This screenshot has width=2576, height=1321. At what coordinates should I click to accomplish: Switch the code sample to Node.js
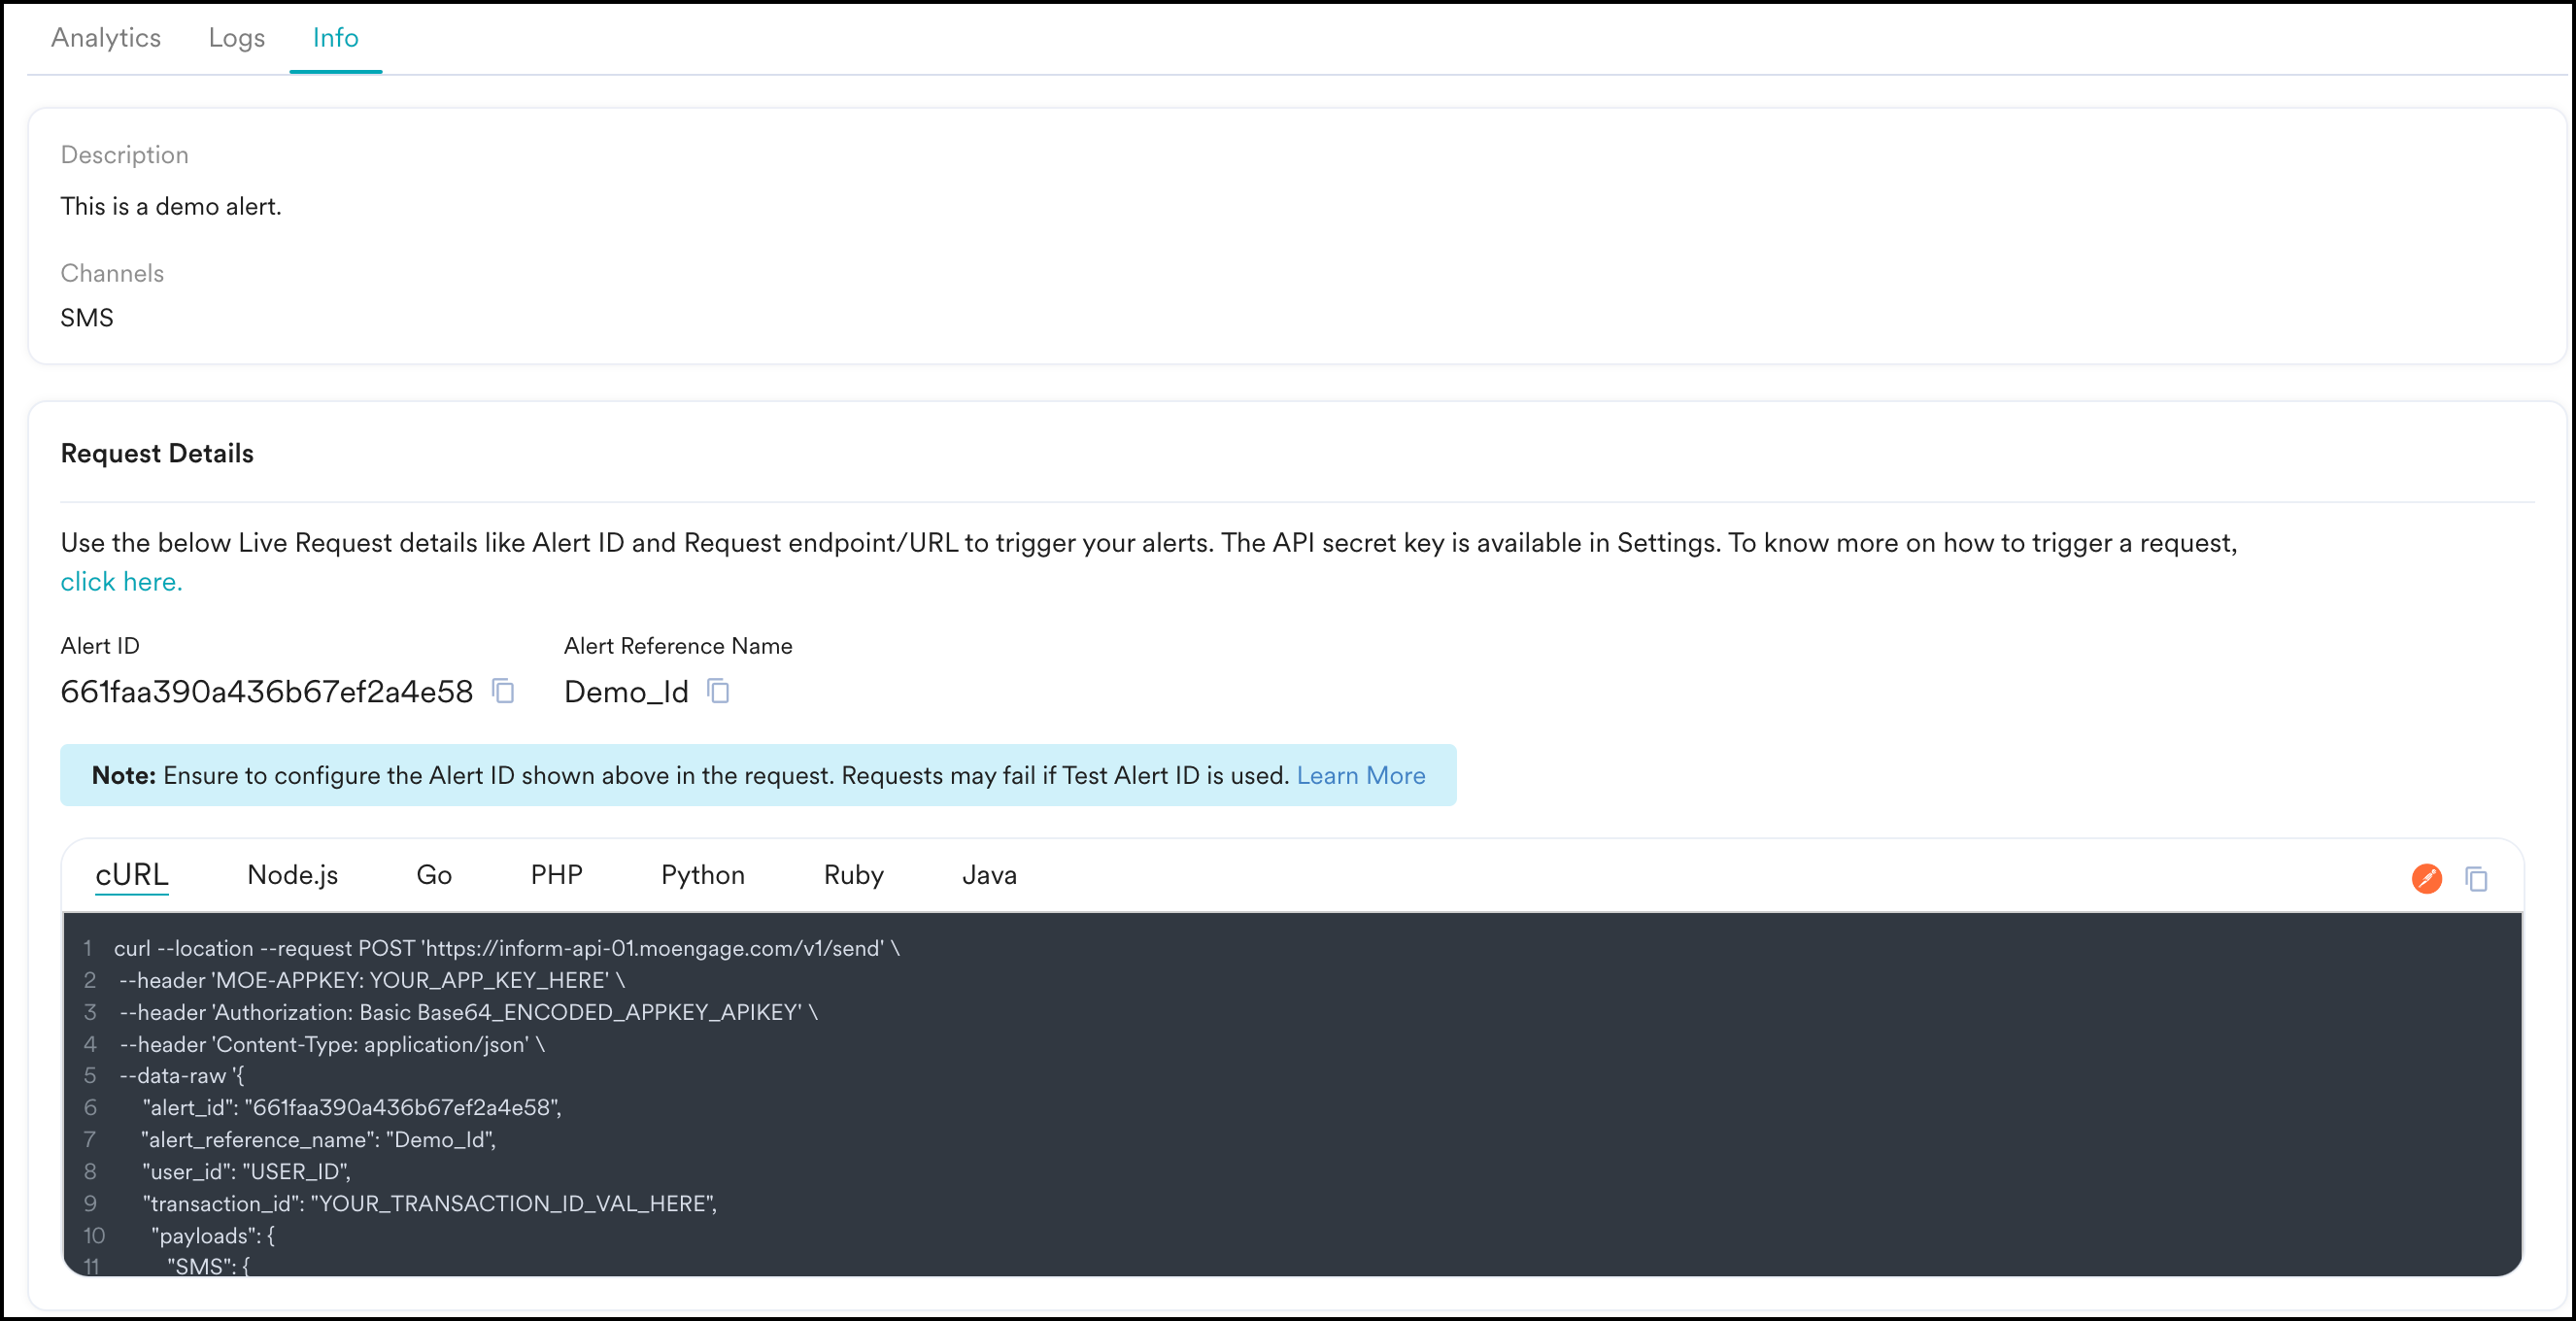pyautogui.click(x=292, y=875)
